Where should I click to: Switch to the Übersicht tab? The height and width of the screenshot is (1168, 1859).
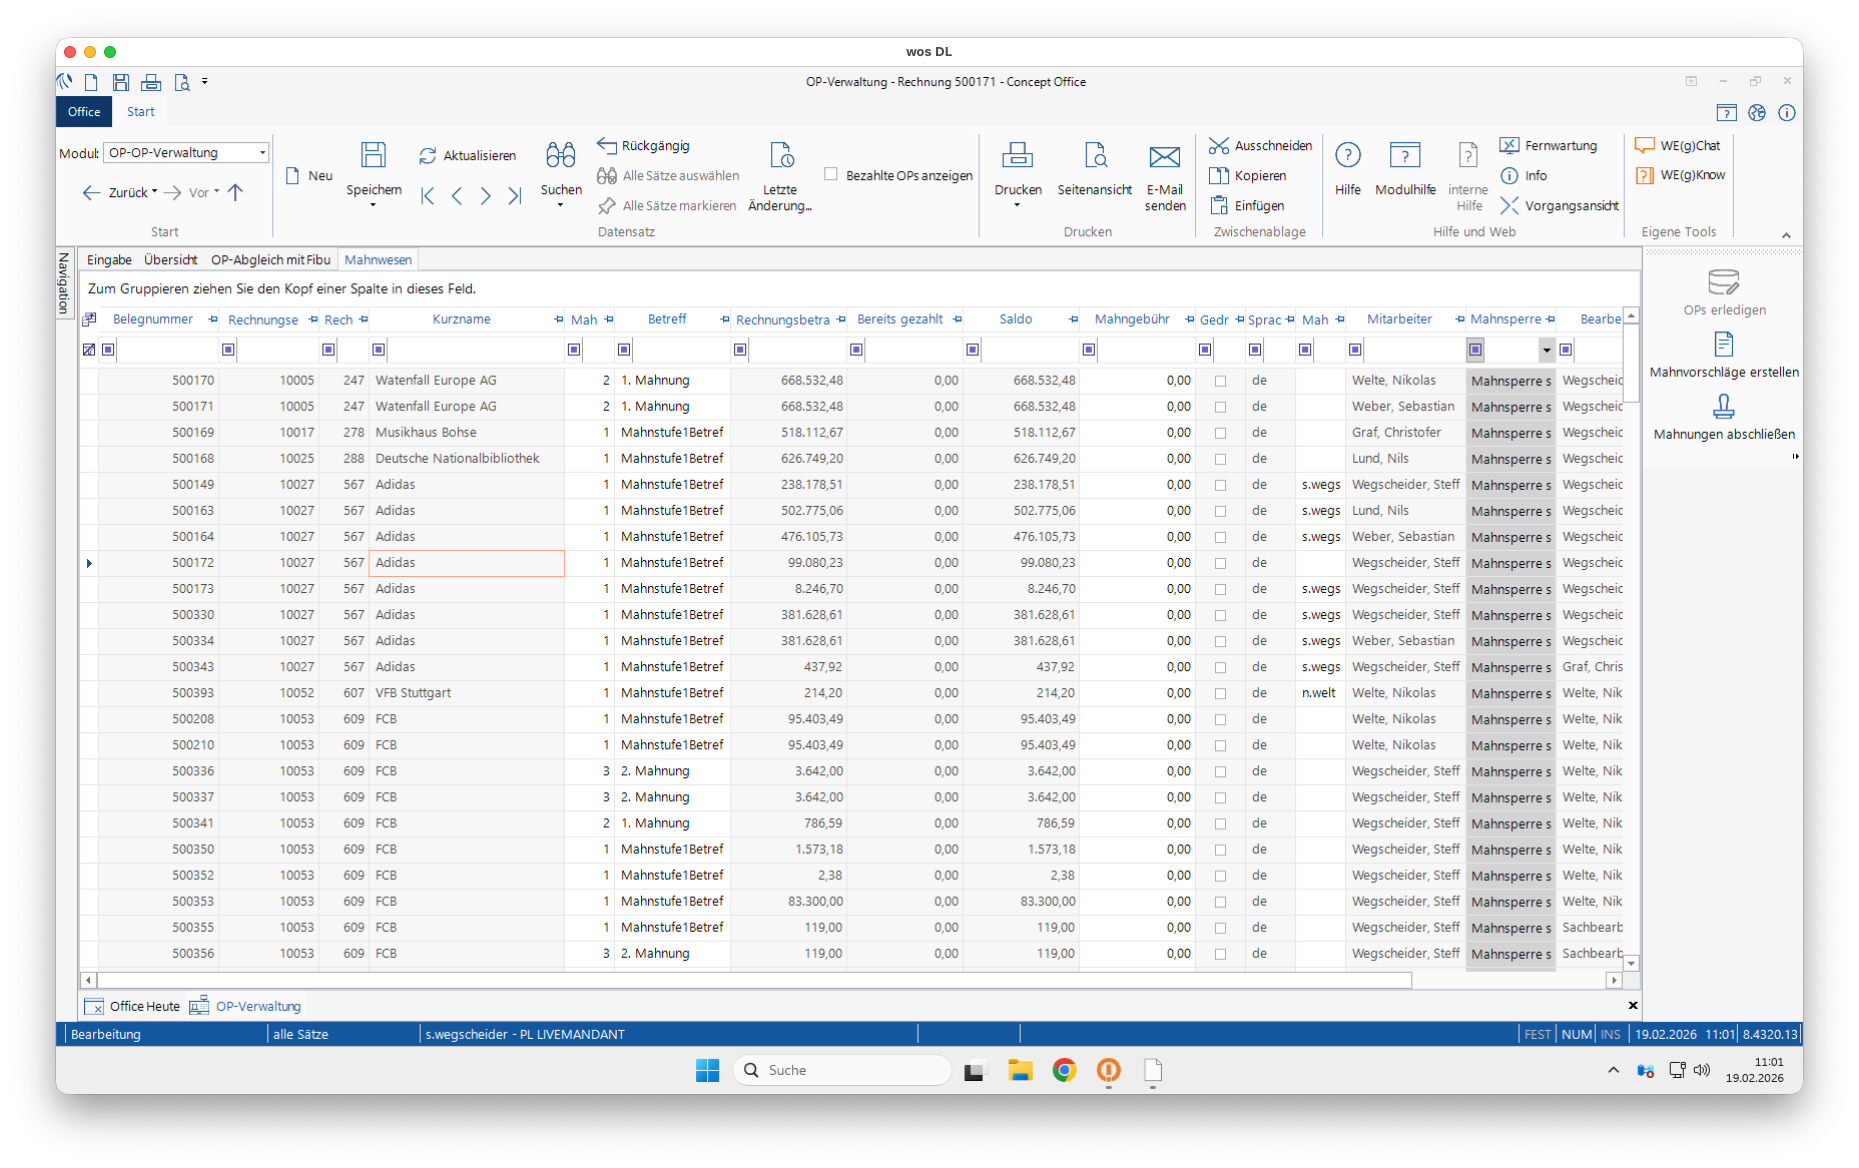pyautogui.click(x=170, y=260)
